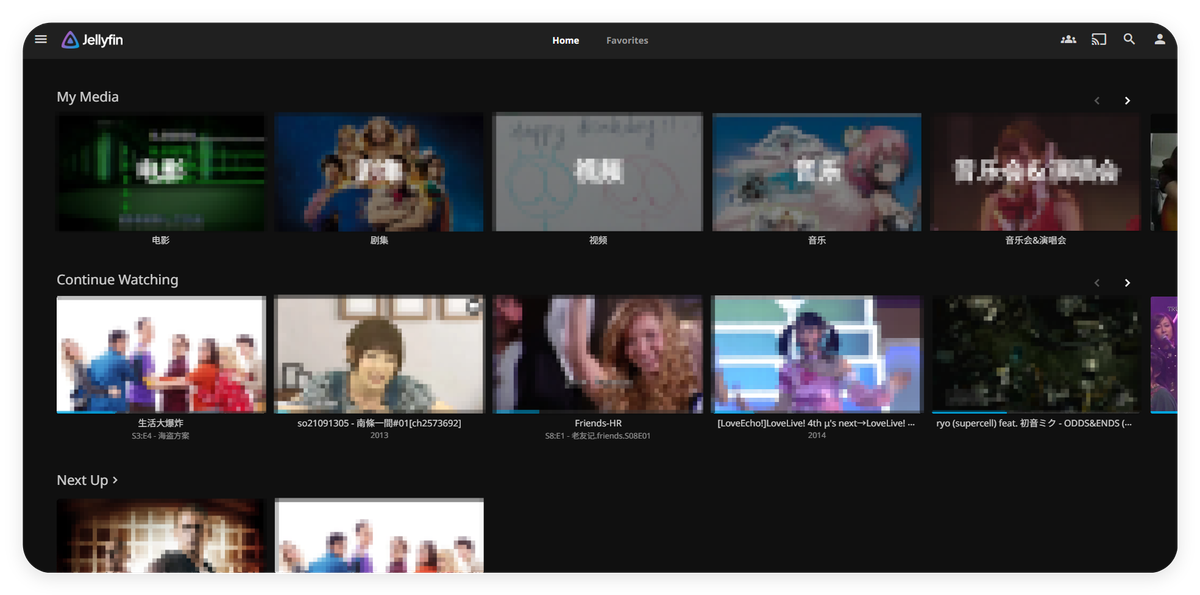Click the 音乐会&演唱会 label text

[x=1036, y=241]
